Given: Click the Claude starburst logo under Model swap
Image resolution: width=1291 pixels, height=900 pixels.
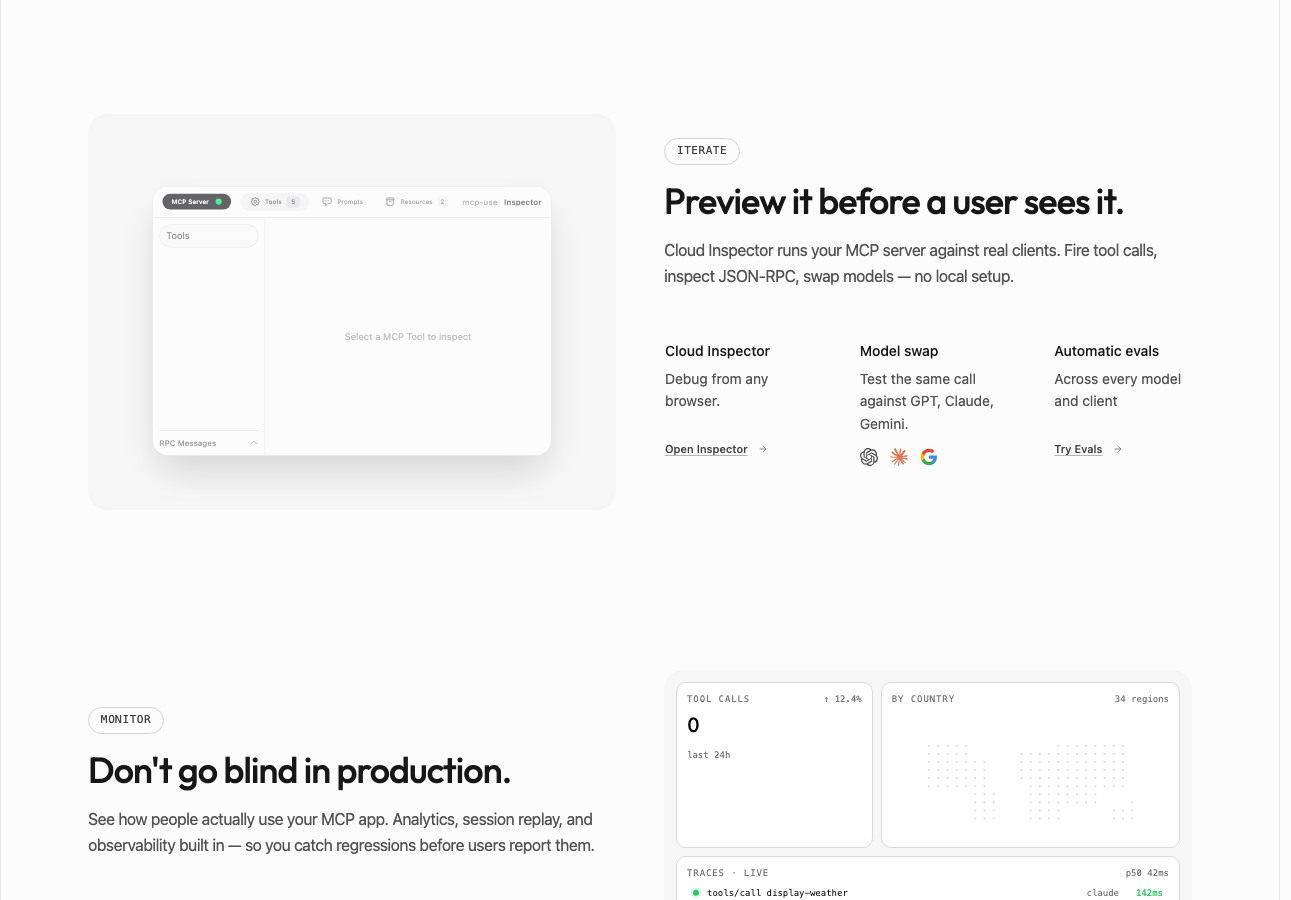Looking at the screenshot, I should coord(899,457).
